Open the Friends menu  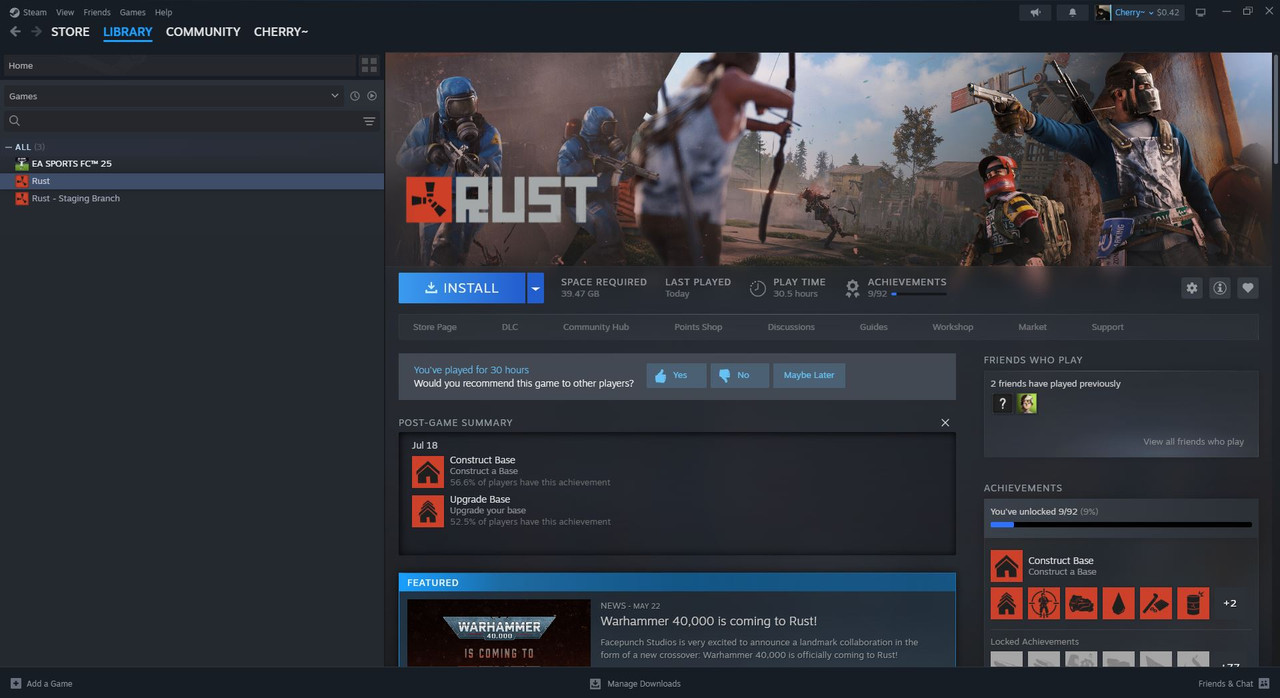[97, 12]
